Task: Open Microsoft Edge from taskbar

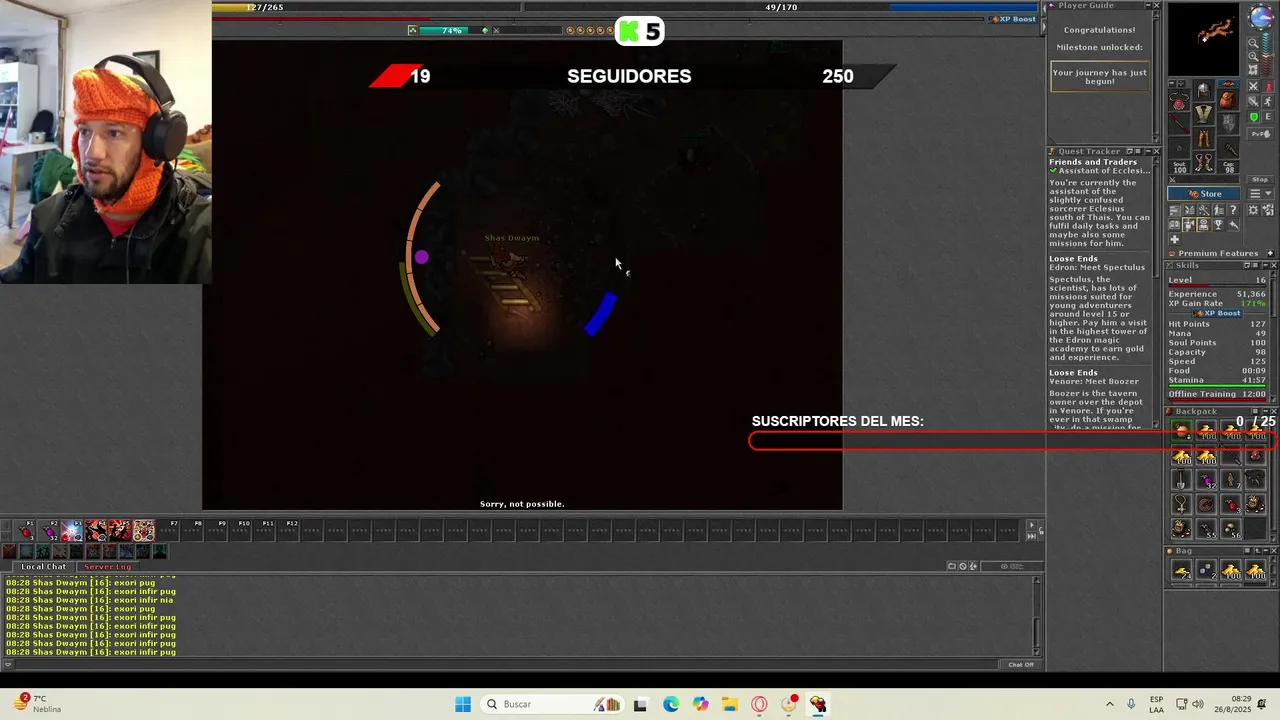Action: [x=670, y=704]
